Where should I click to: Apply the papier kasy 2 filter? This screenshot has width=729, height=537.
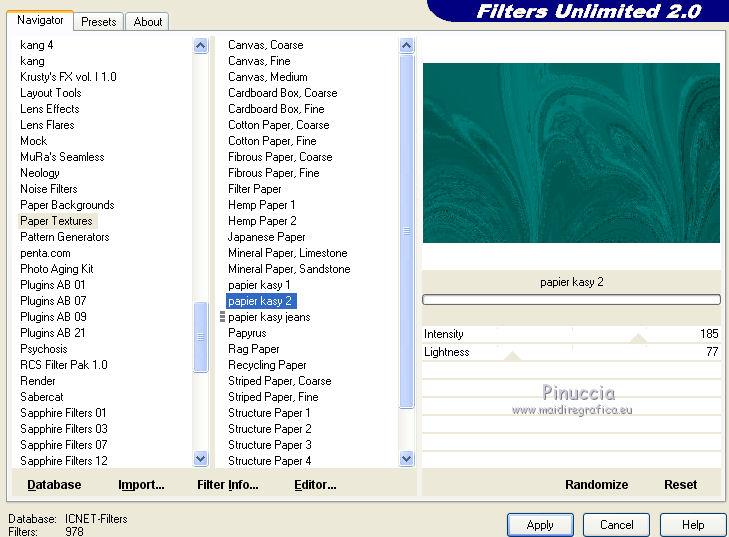pyautogui.click(x=540, y=525)
